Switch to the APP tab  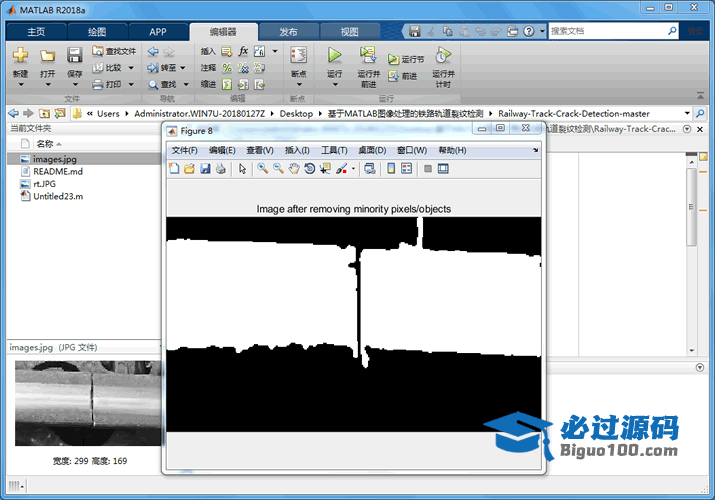(x=158, y=32)
